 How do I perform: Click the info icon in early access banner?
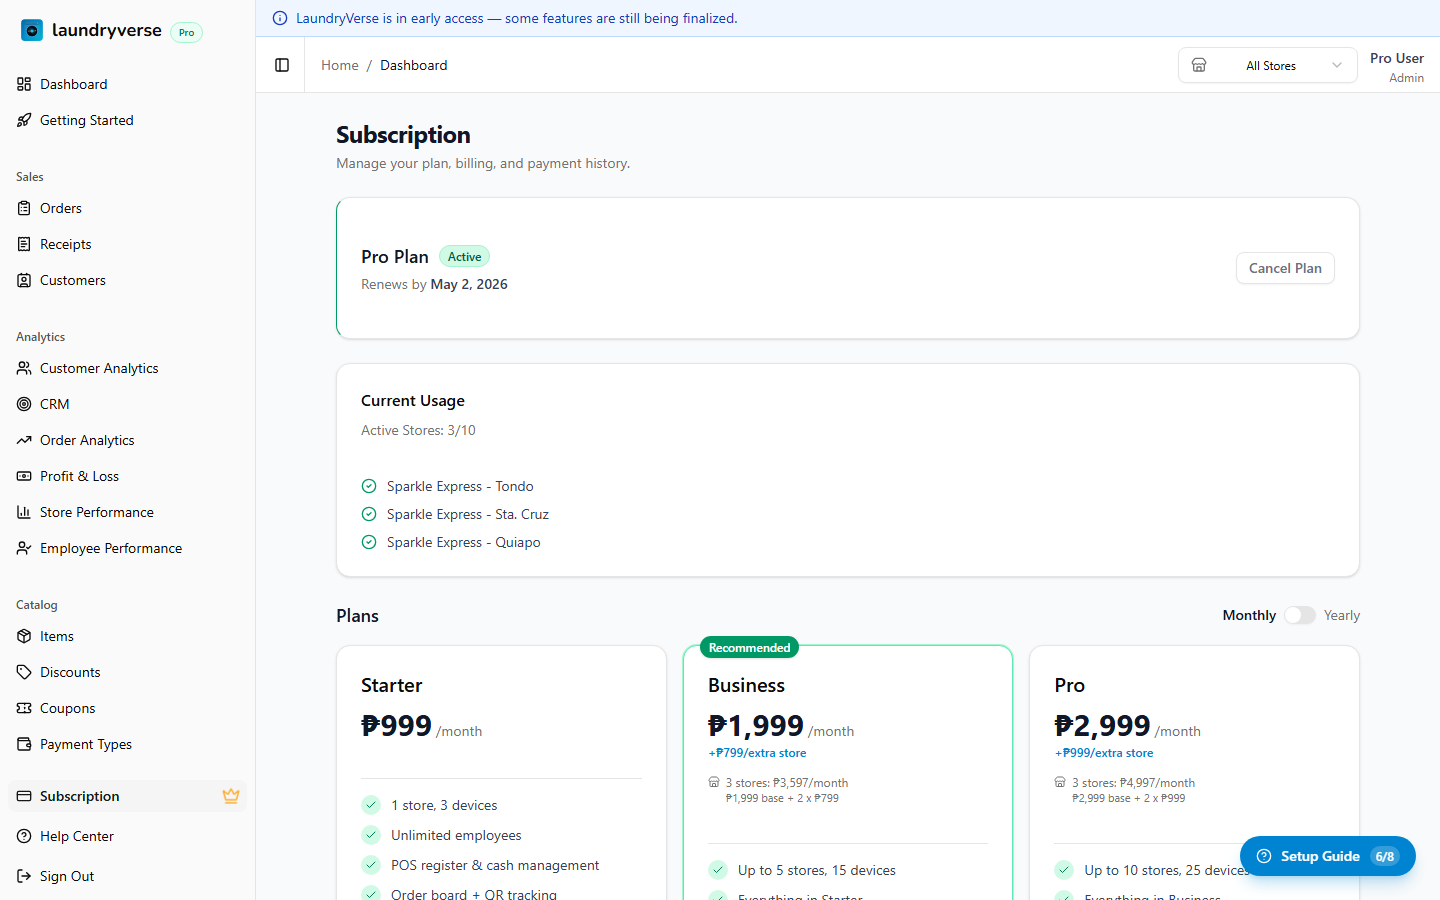pyautogui.click(x=280, y=18)
